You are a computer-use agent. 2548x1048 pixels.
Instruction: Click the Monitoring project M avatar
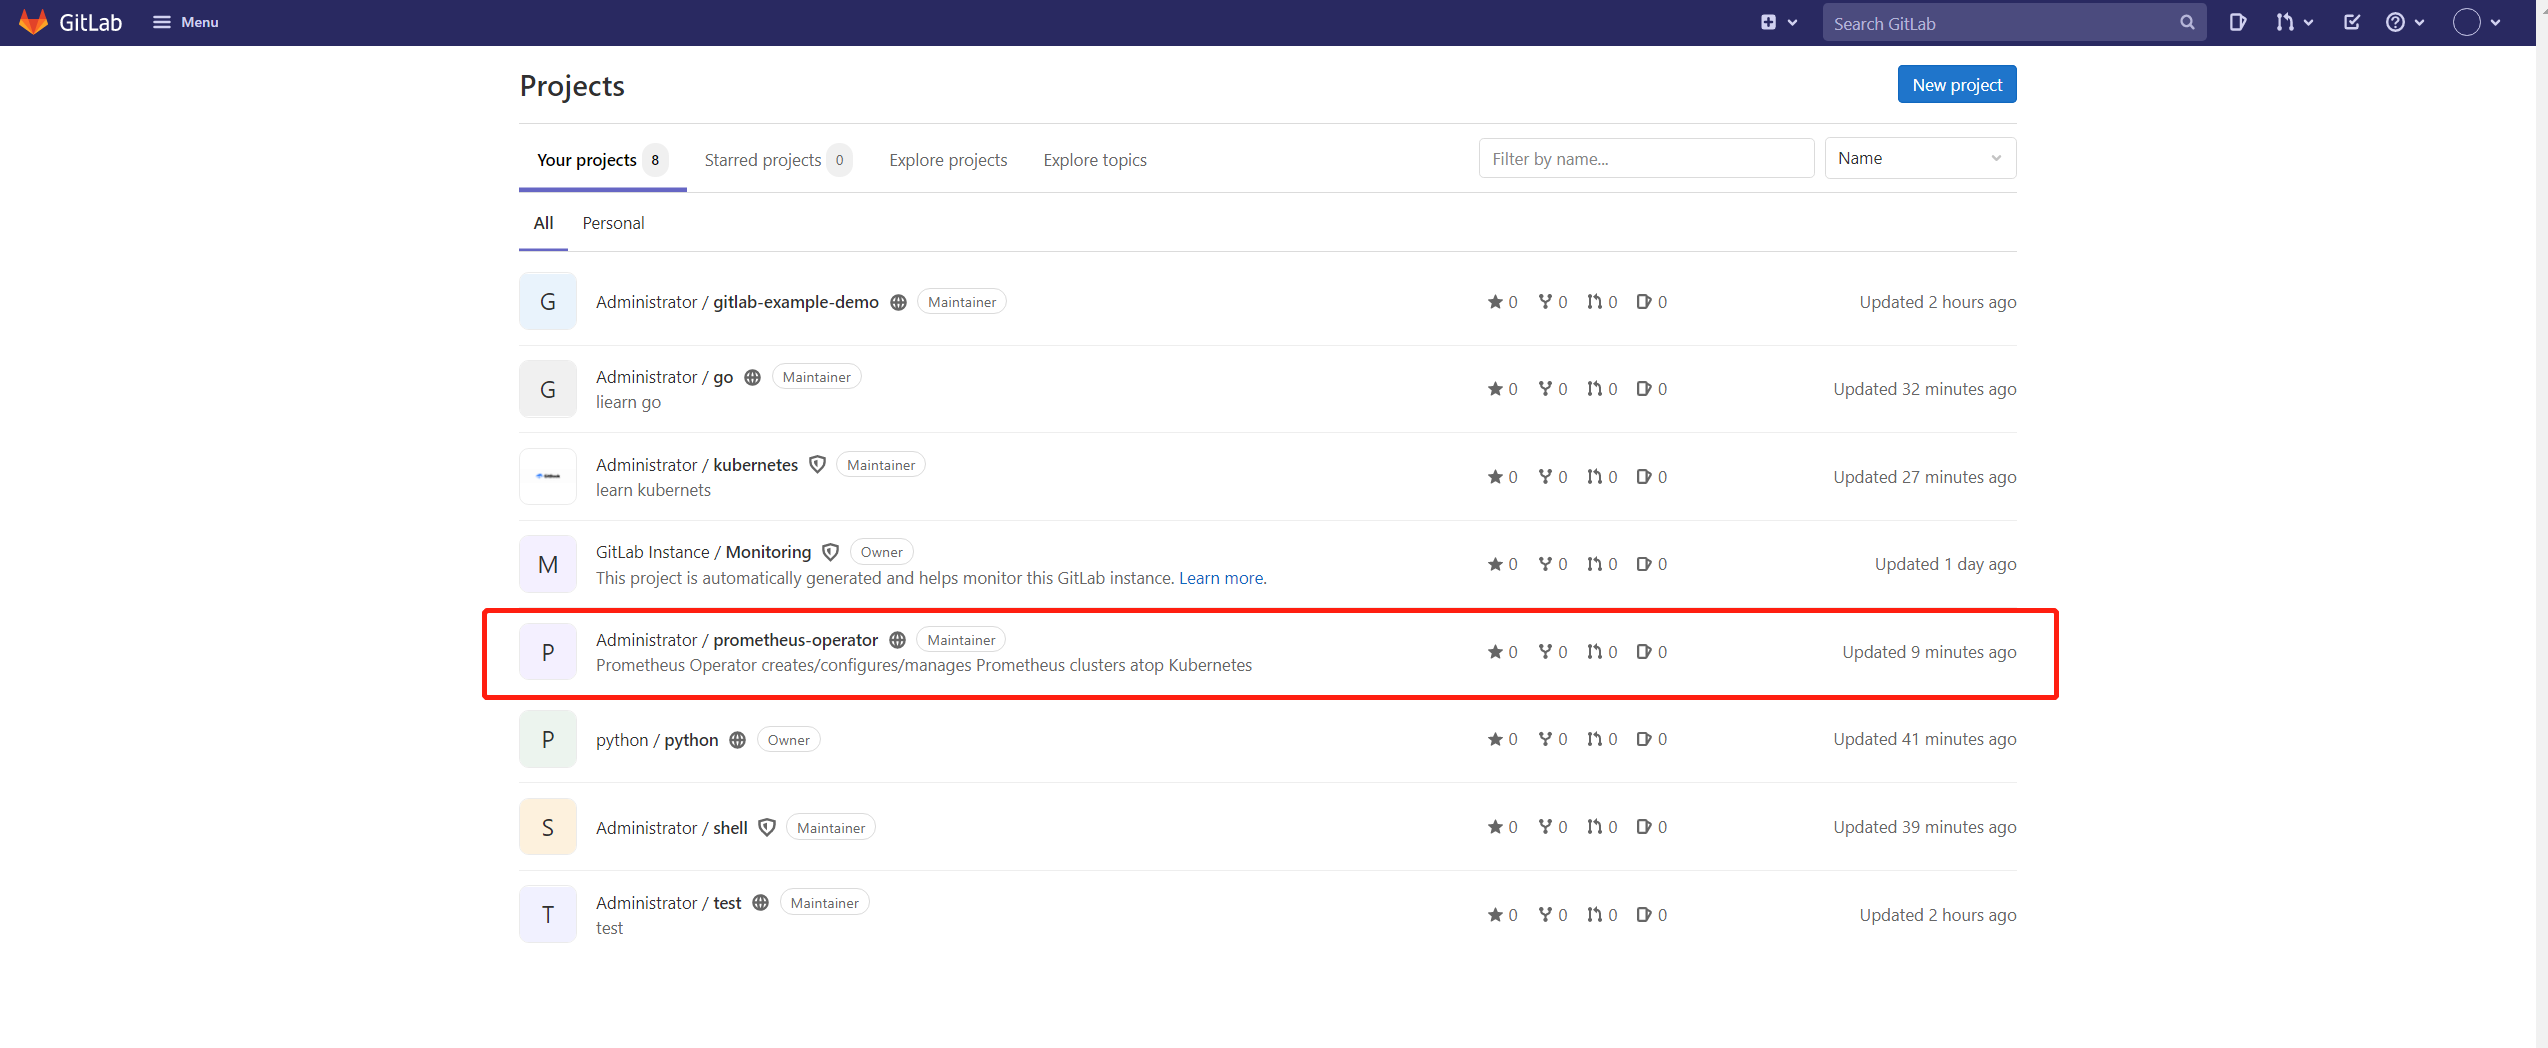(548, 565)
